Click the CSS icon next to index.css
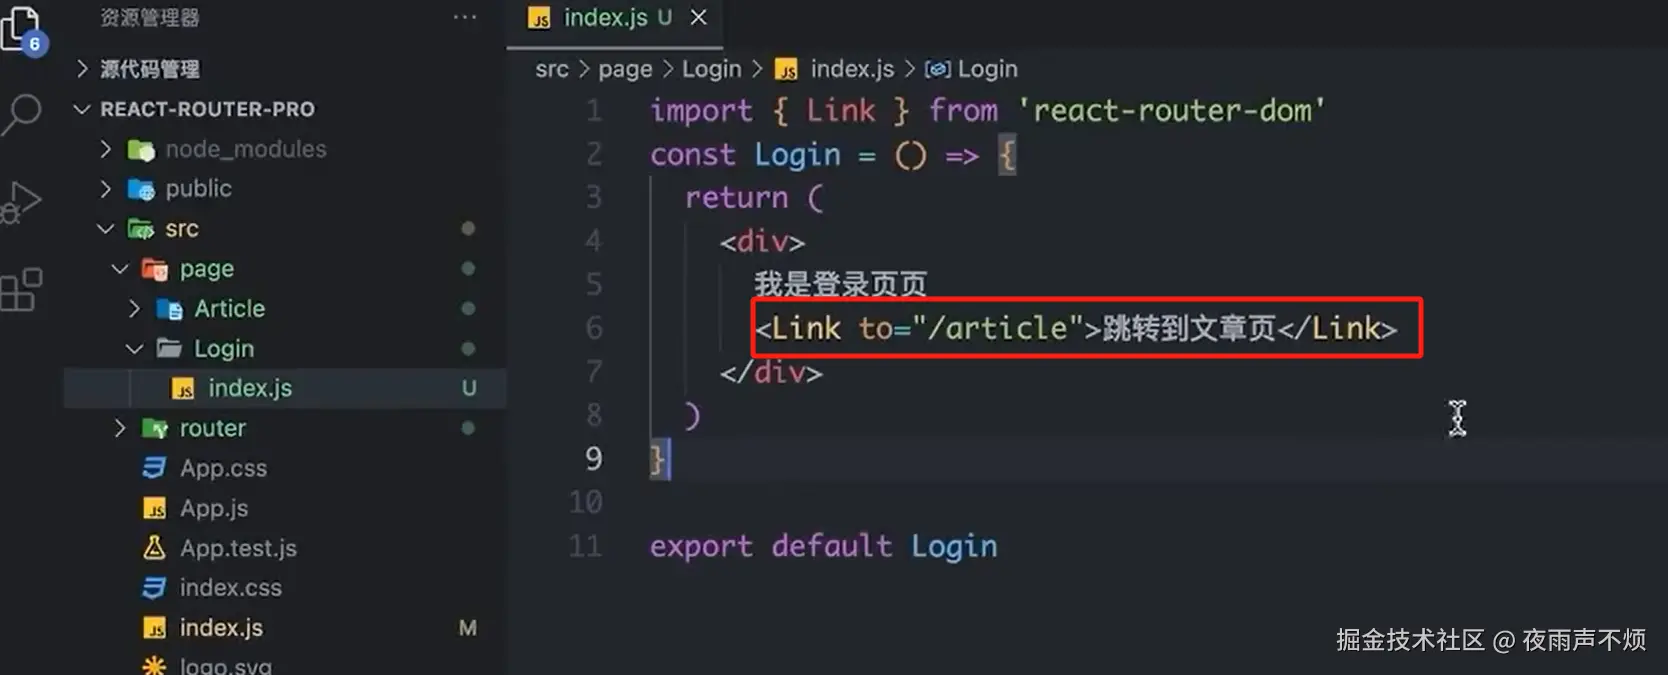 154,588
